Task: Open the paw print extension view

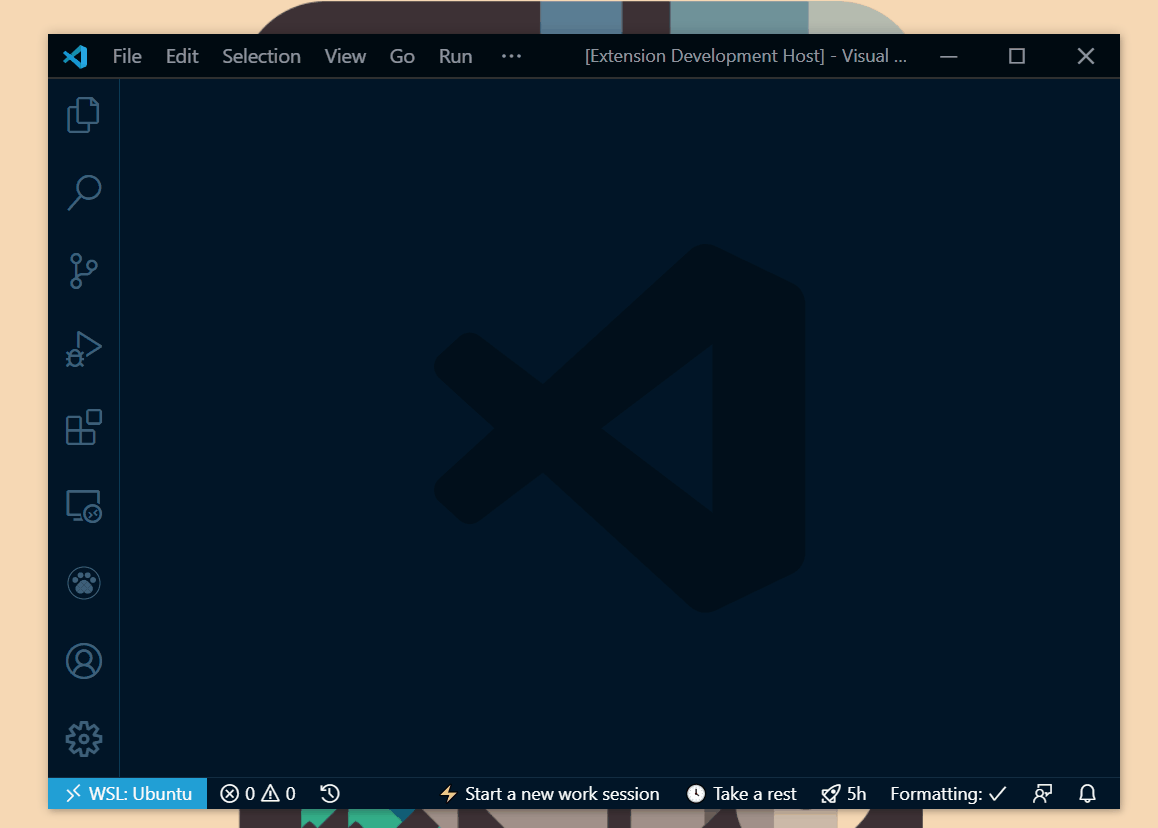Action: (83, 583)
